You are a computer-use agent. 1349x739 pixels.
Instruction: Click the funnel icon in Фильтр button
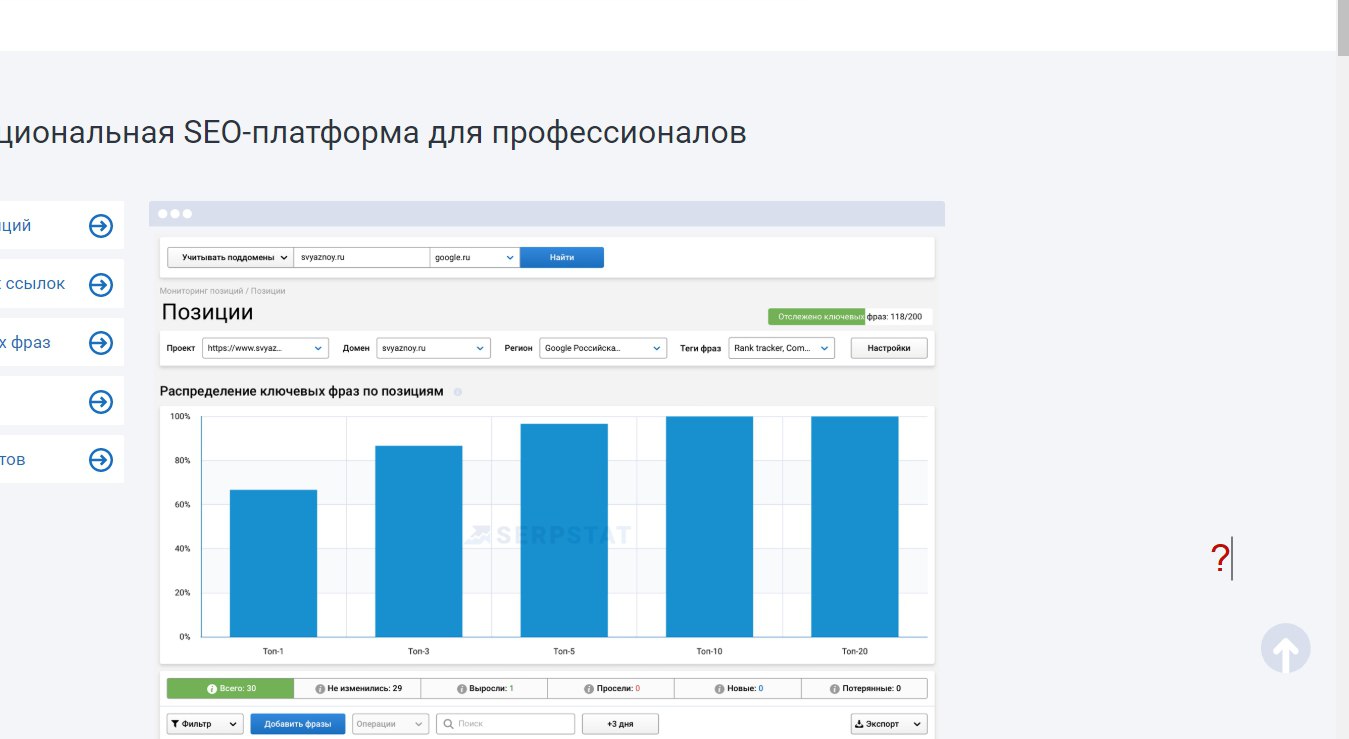click(x=175, y=724)
